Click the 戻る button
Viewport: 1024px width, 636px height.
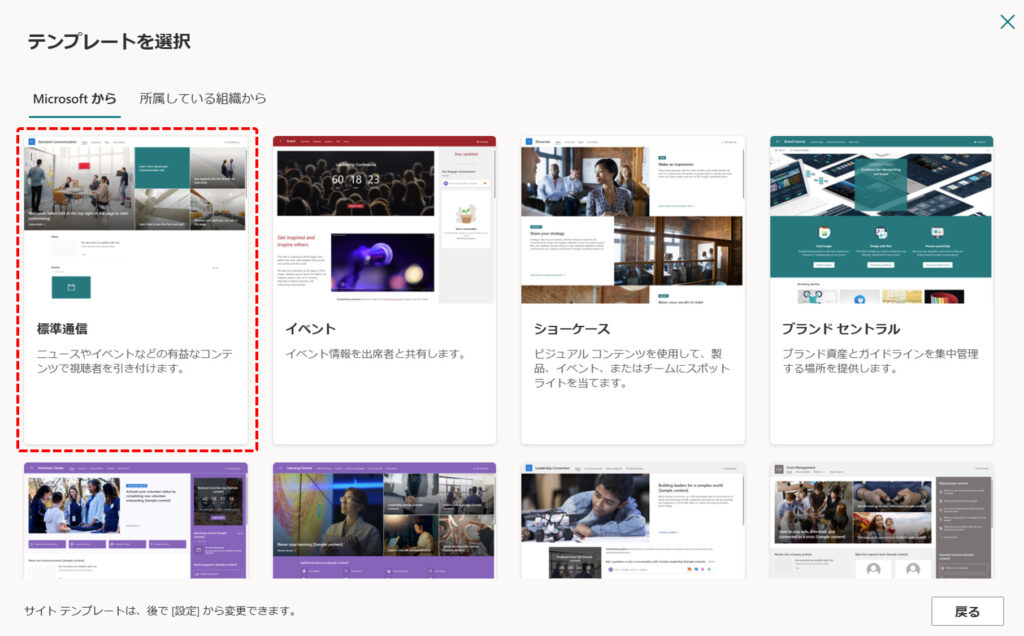point(967,611)
